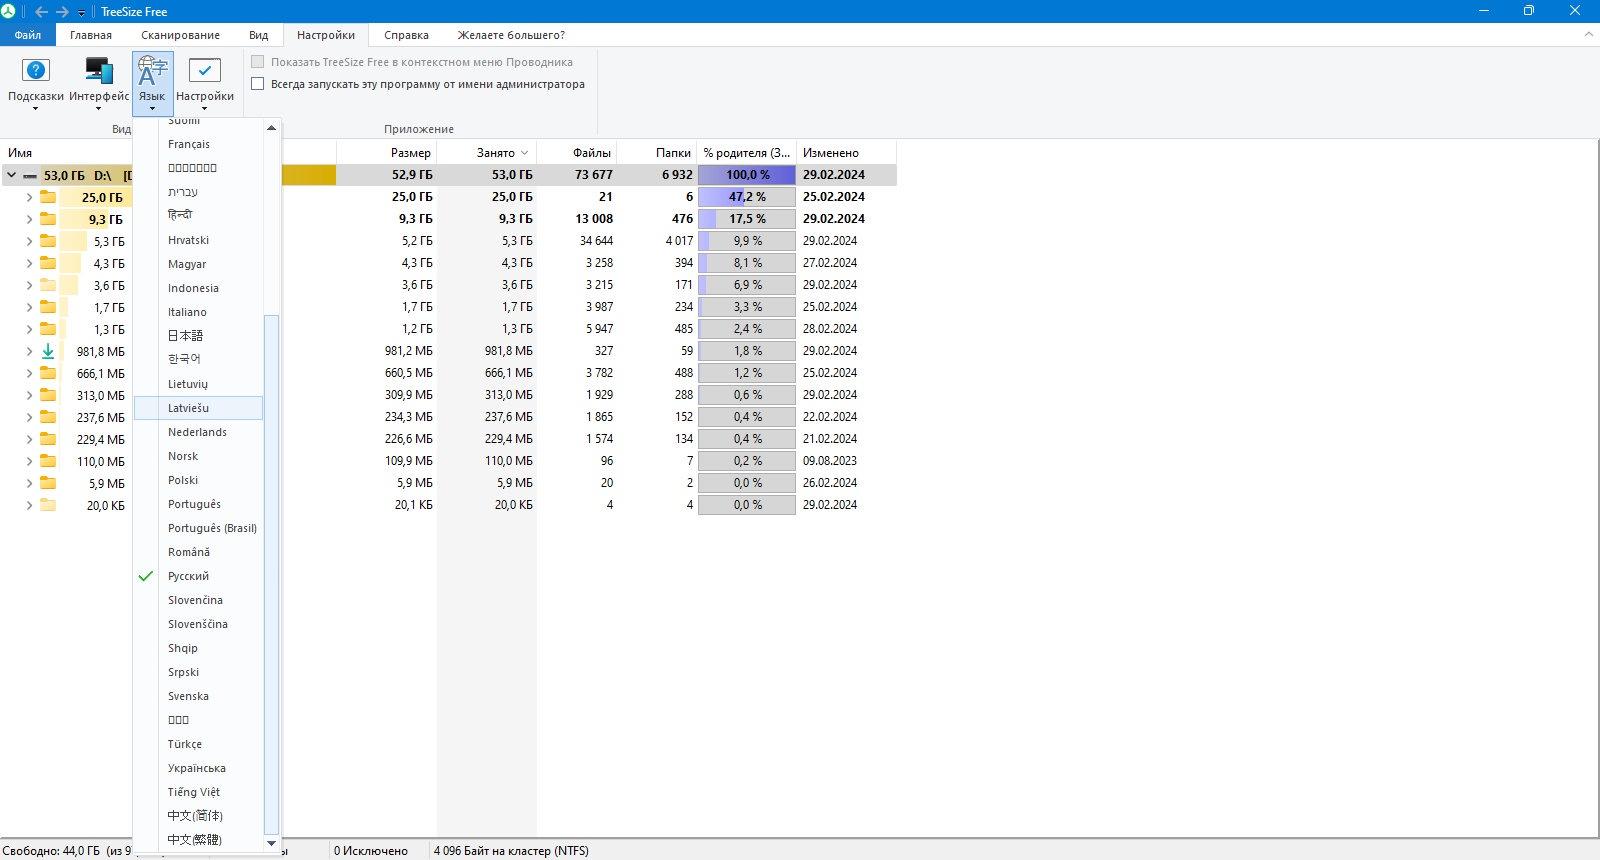
Task: Switch to the Сканирование ribbon tab
Action: [180, 35]
